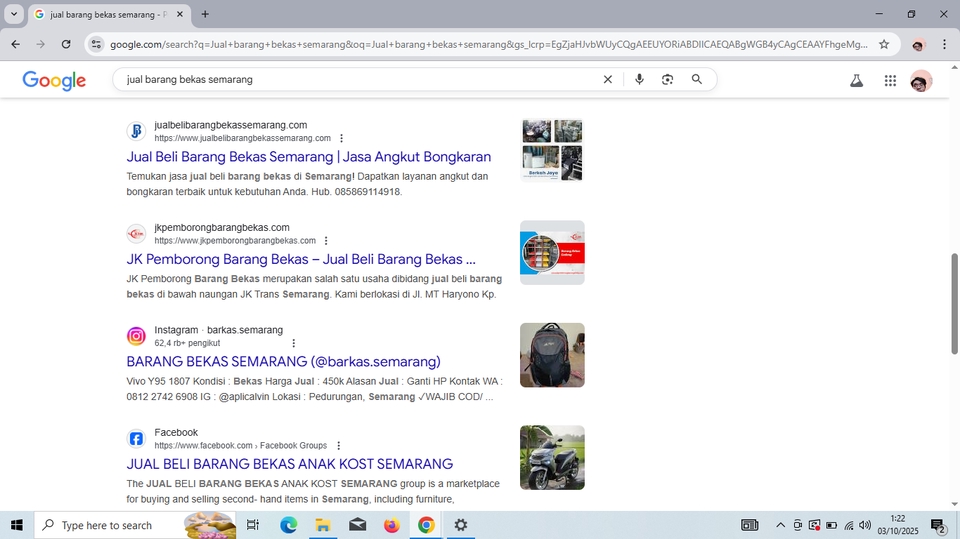Open JK Pemborong result thumbnail image
Image resolution: width=960 pixels, height=539 pixels.
pyautogui.click(x=552, y=252)
